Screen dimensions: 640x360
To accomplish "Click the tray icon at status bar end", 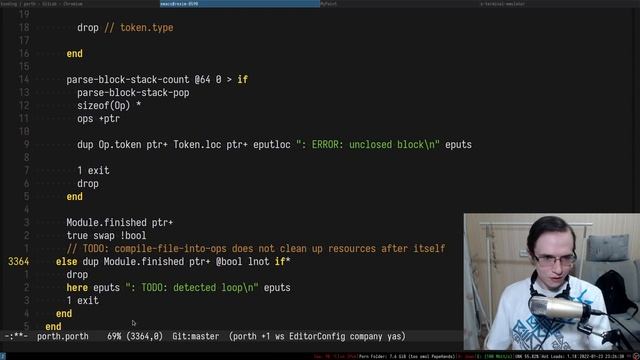I will (x=636, y=356).
